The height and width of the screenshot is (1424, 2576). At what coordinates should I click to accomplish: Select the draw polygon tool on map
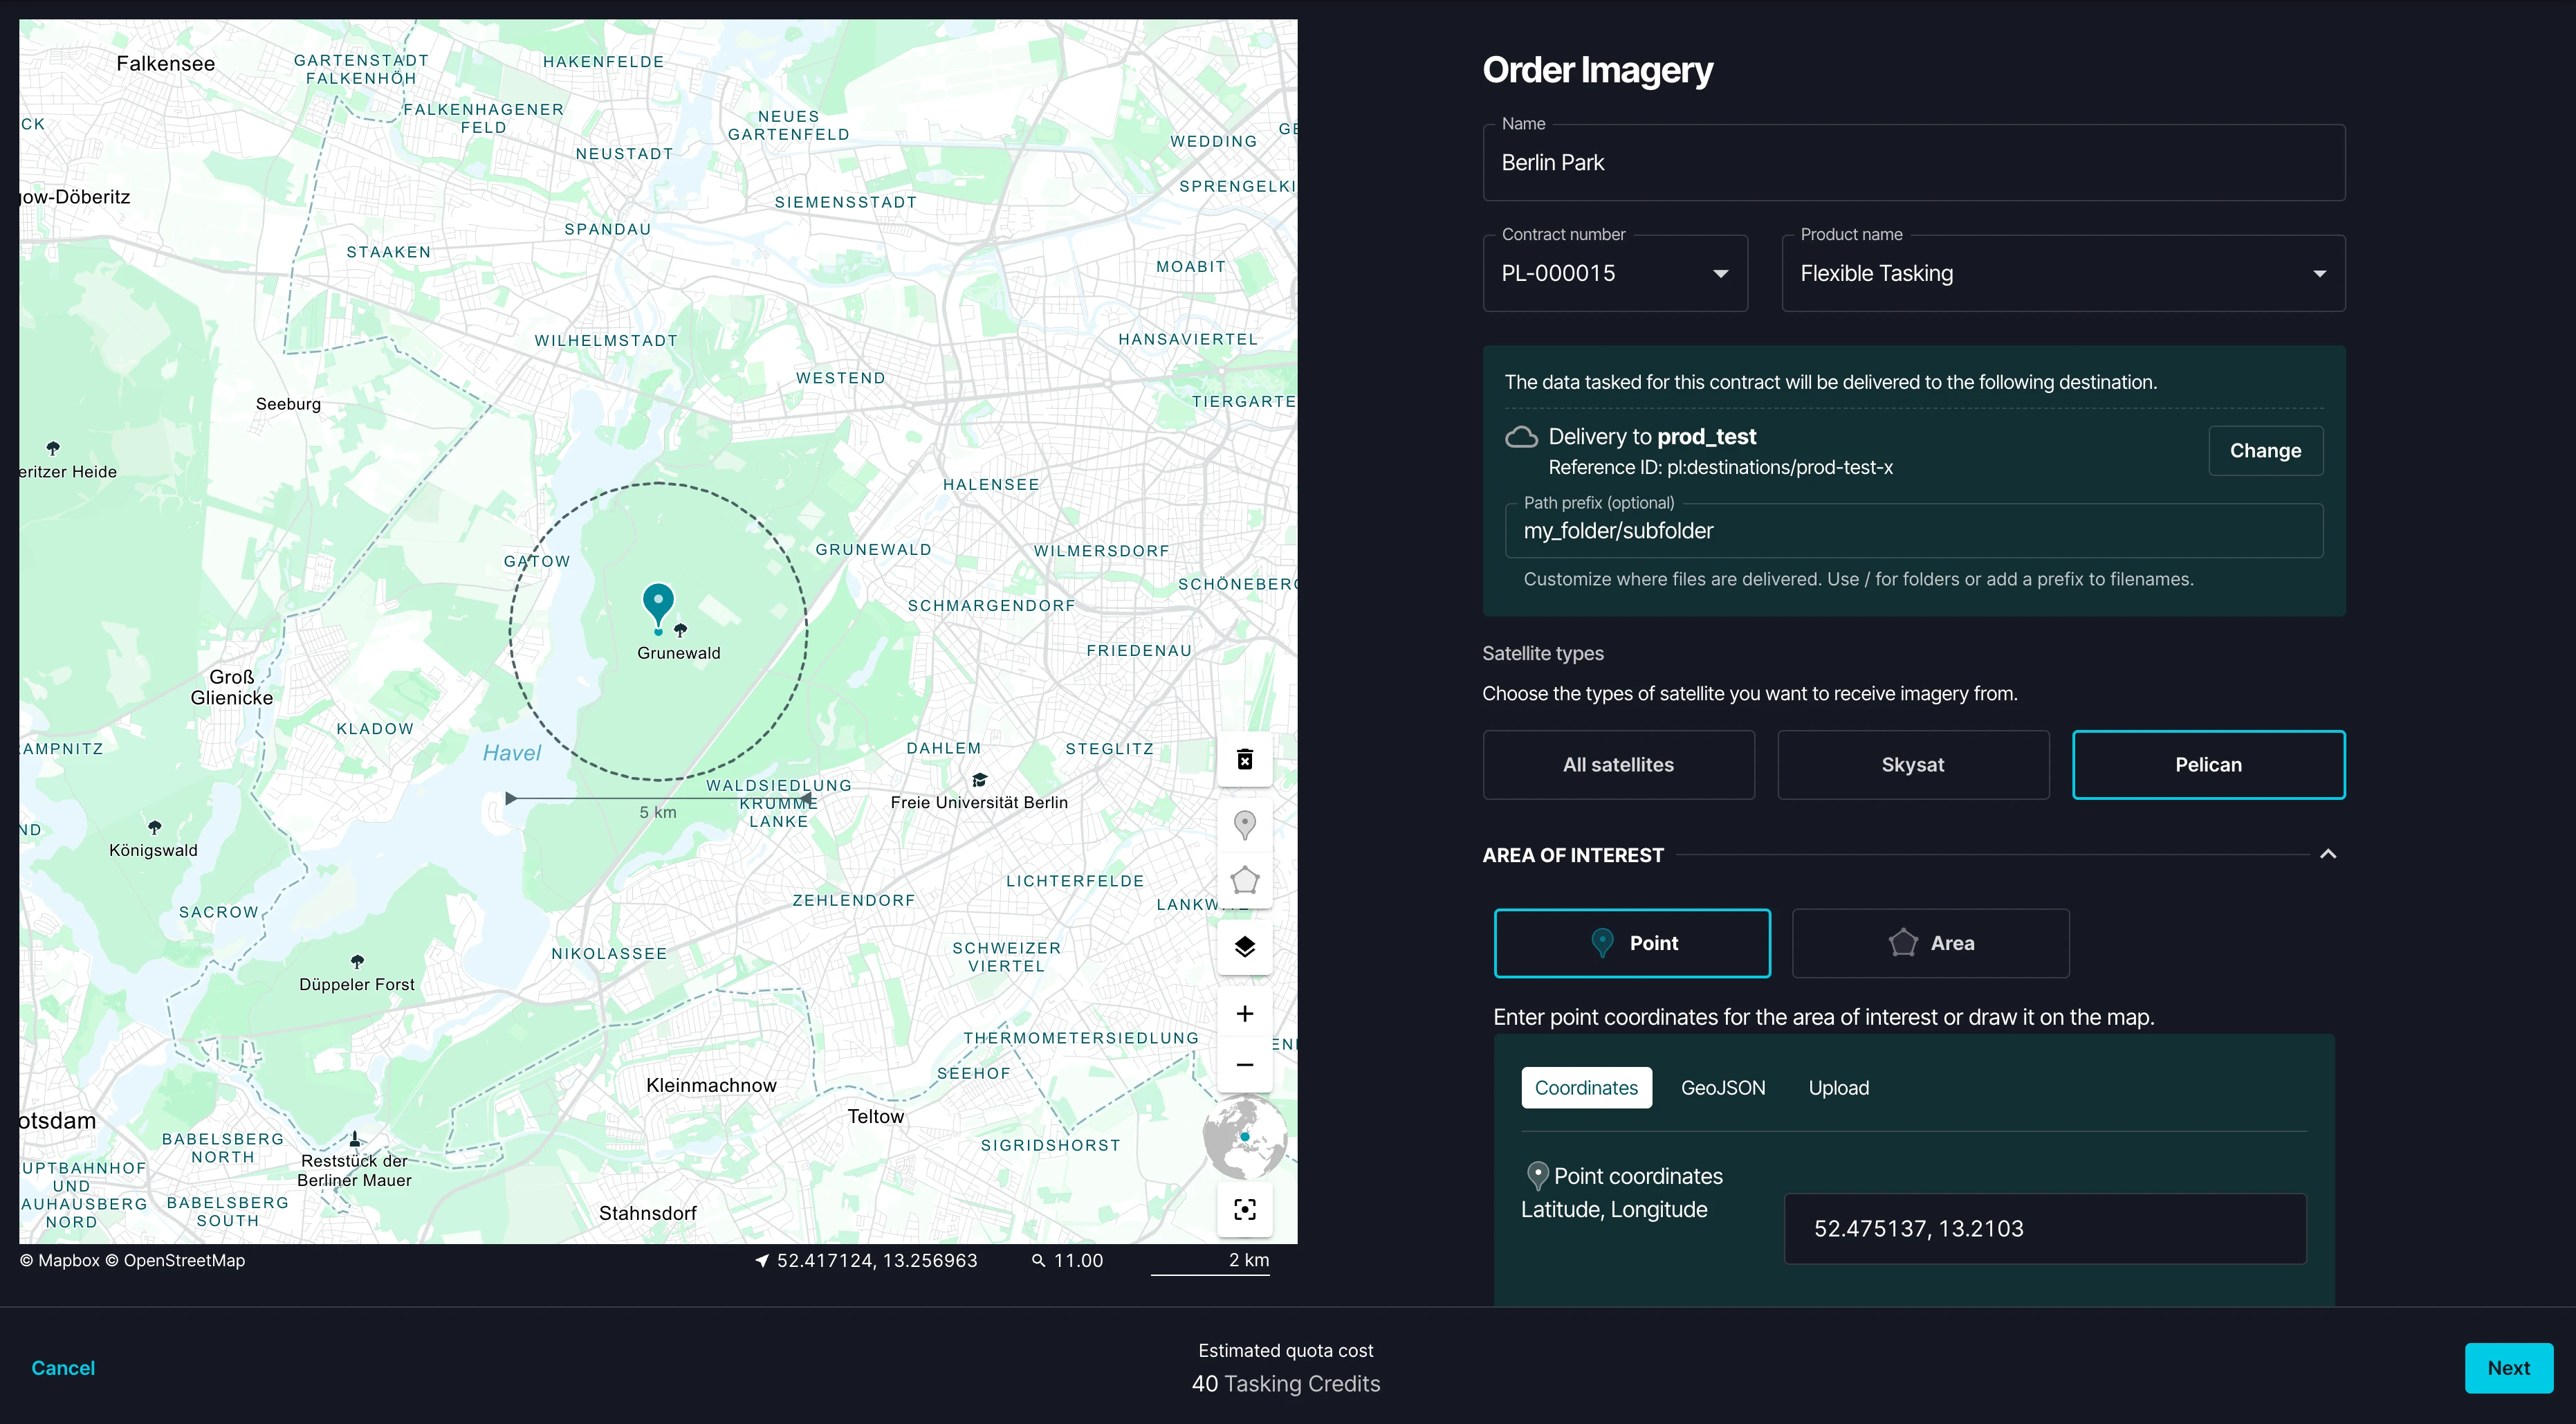1244,881
